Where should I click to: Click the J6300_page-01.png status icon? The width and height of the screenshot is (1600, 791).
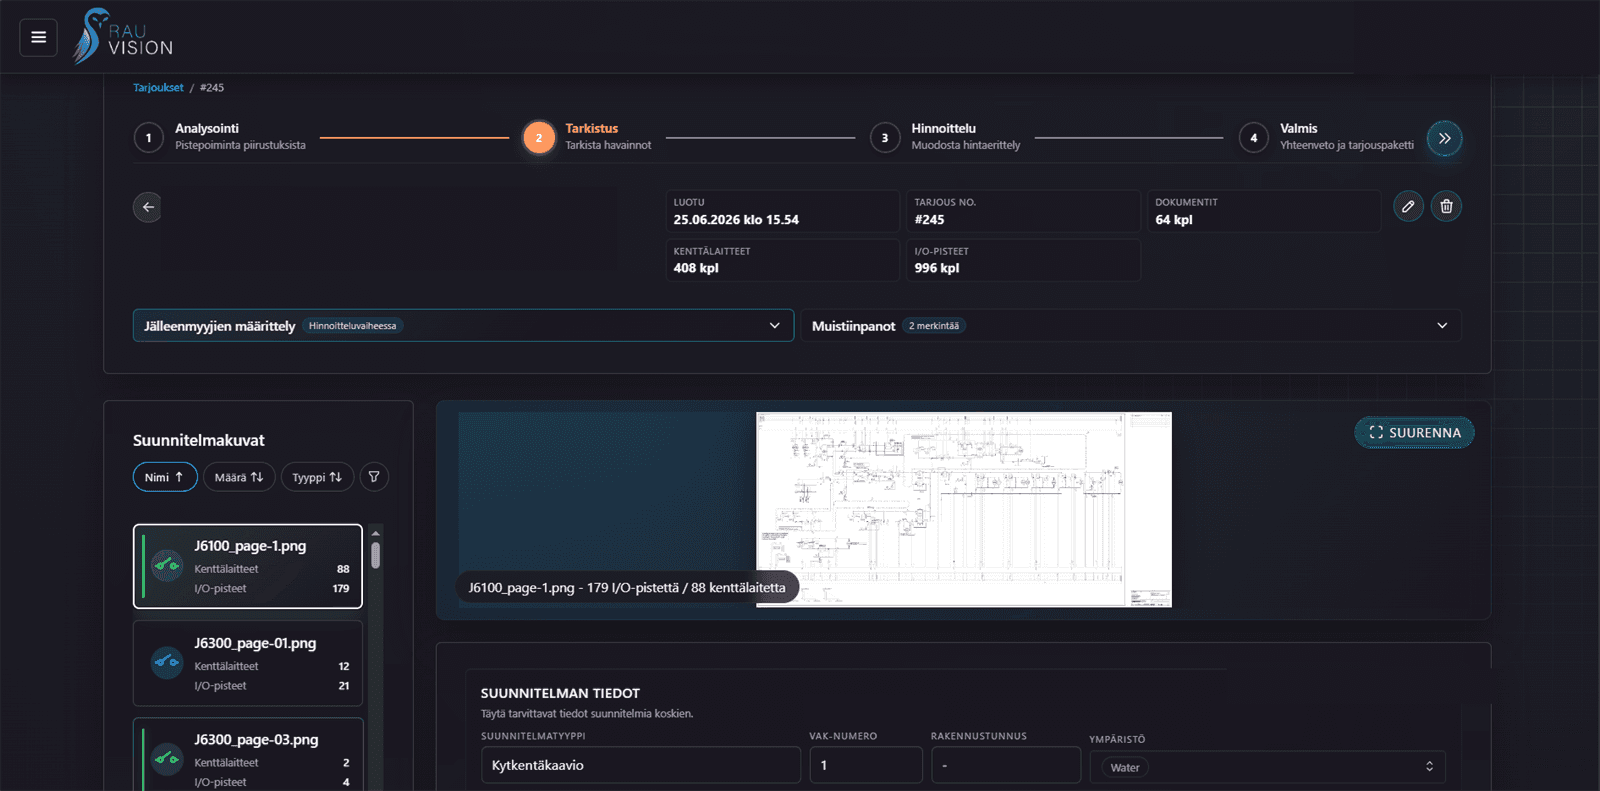tap(167, 662)
